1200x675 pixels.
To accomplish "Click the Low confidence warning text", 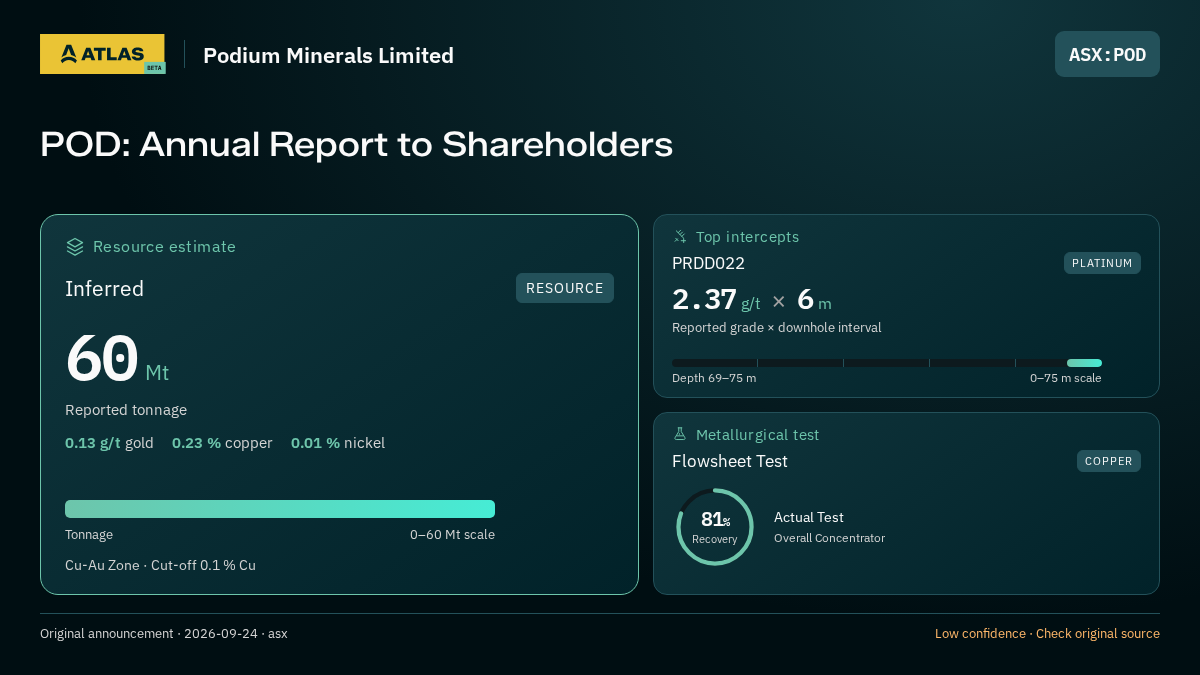I will [1047, 634].
